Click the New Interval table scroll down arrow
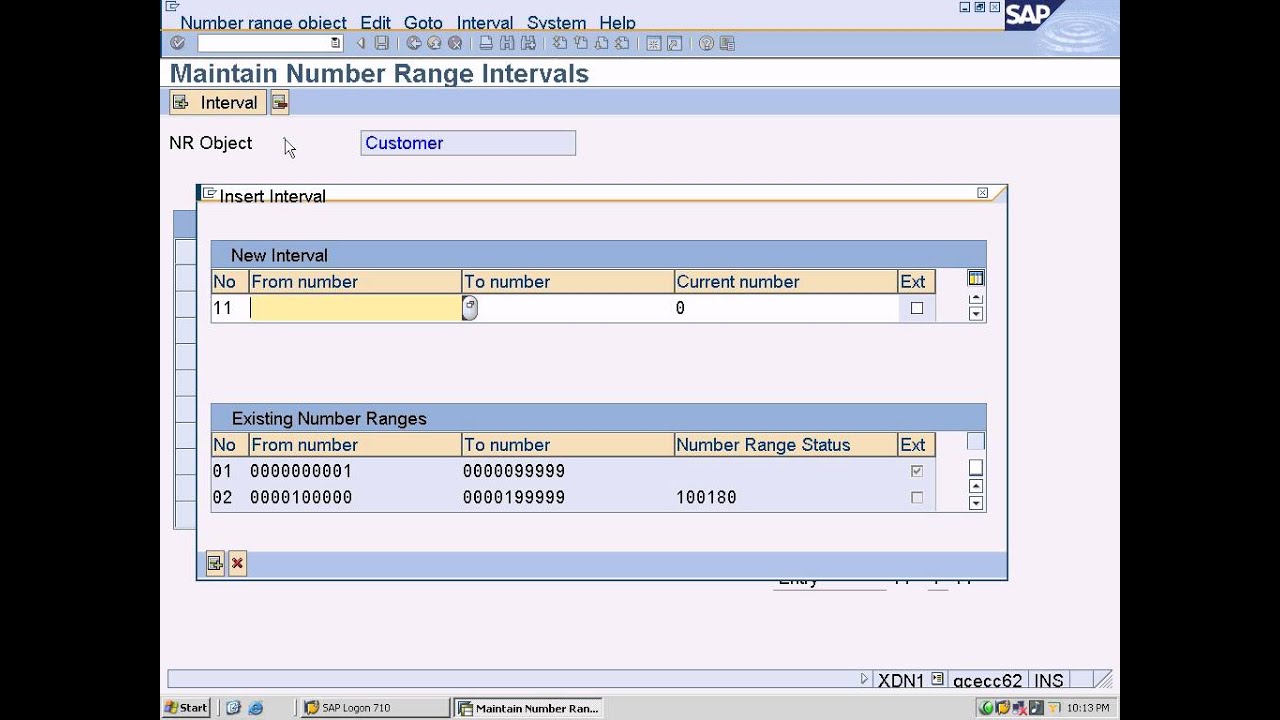The width and height of the screenshot is (1280, 720). point(976,314)
